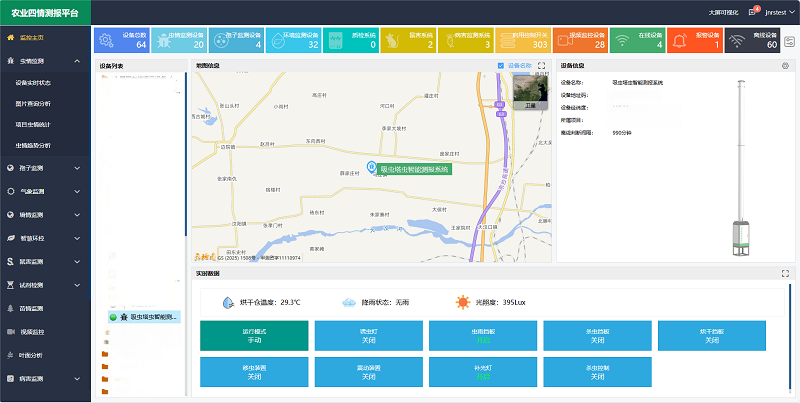The image size is (800, 403).
Task: Collapse the 虫情监测 sidebar menu
Action: tap(45, 61)
